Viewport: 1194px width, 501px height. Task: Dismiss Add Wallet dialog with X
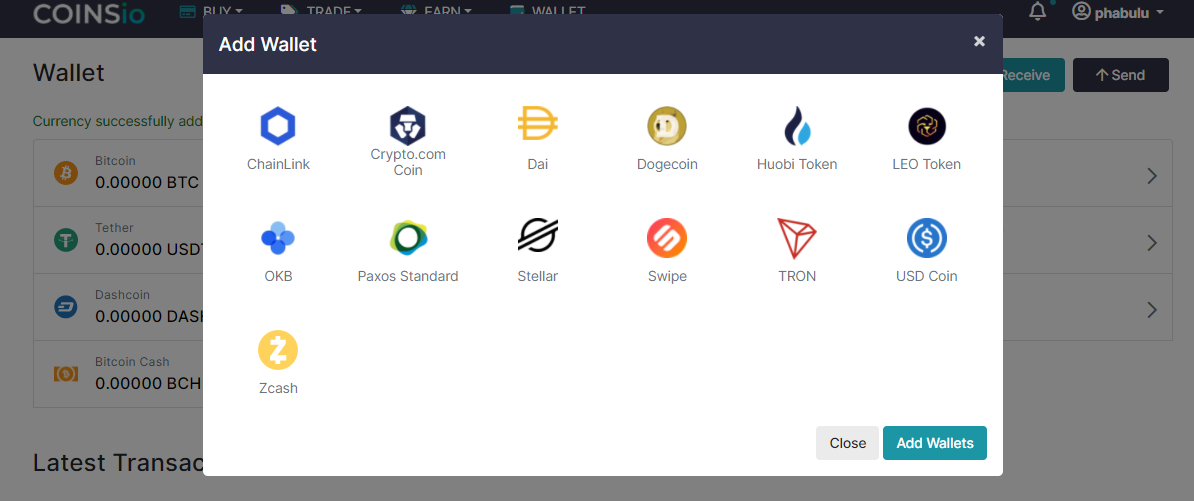(x=979, y=41)
